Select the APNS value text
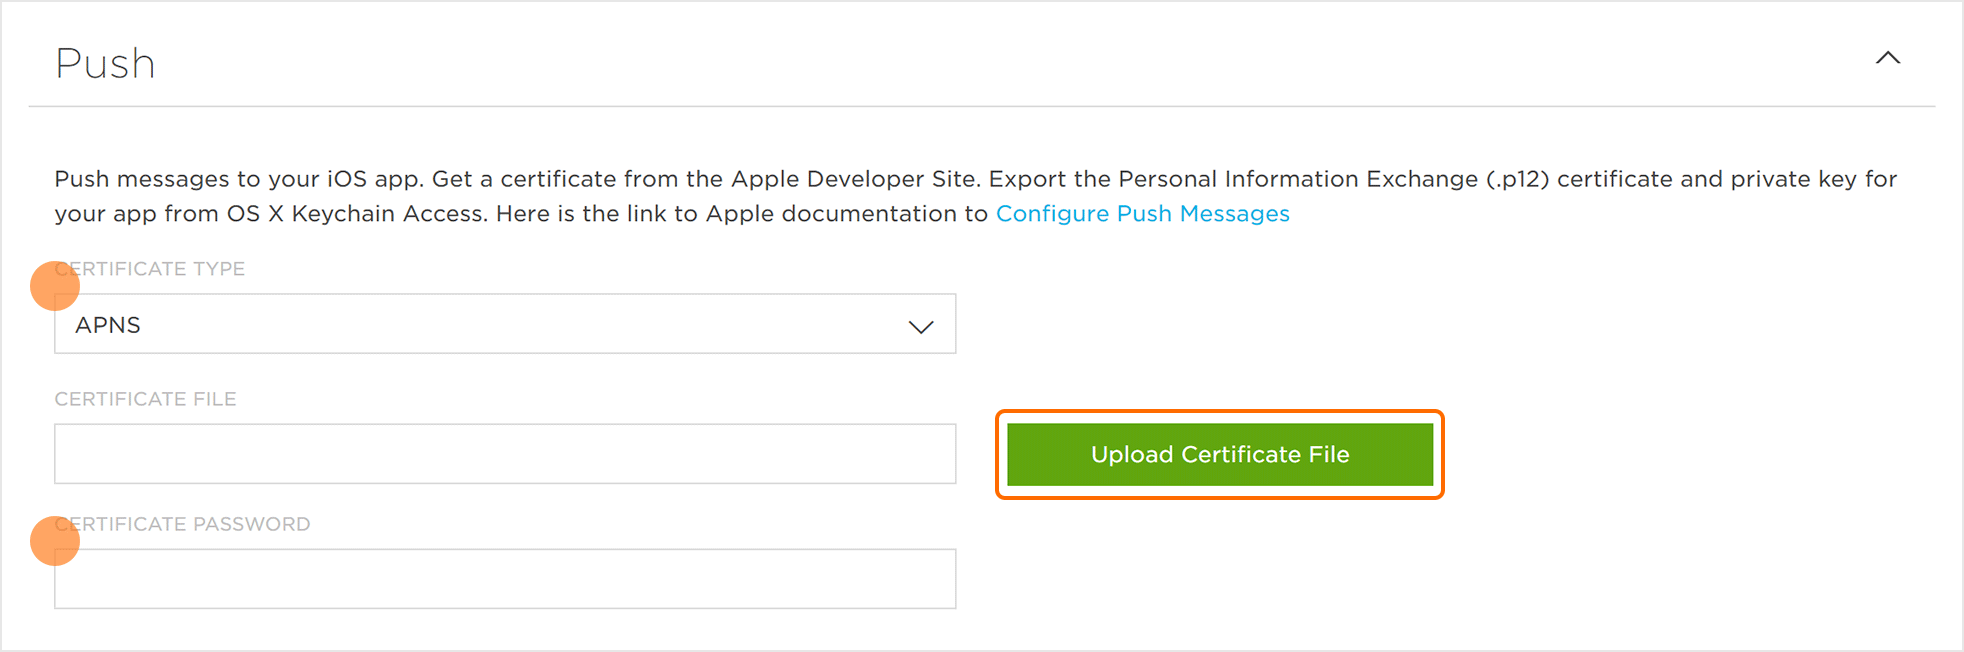The image size is (1964, 652). point(108,326)
